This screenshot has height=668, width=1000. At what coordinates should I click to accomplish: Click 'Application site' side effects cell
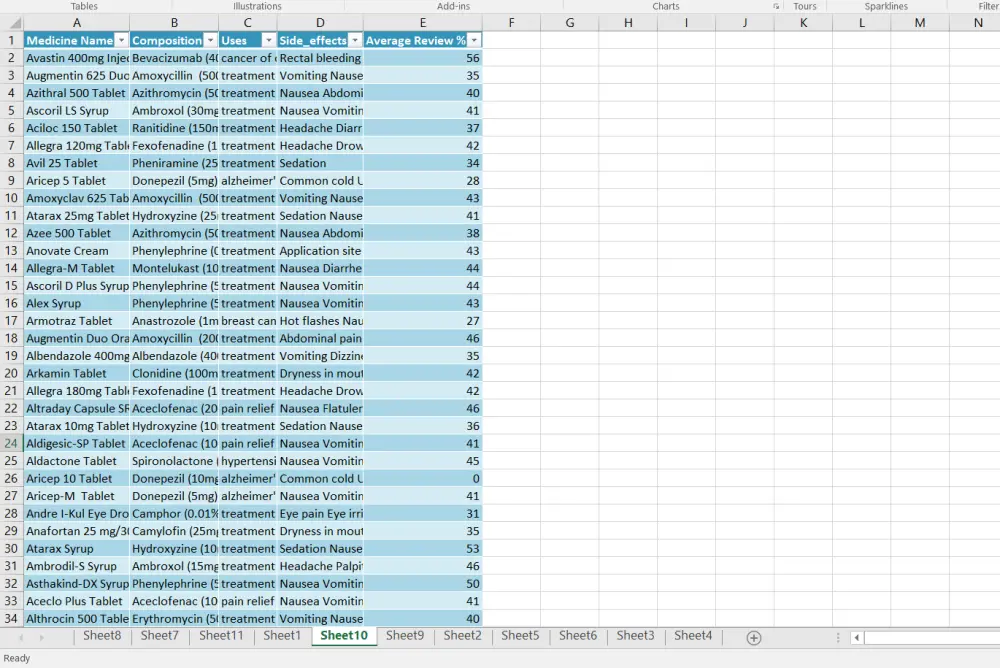point(320,251)
